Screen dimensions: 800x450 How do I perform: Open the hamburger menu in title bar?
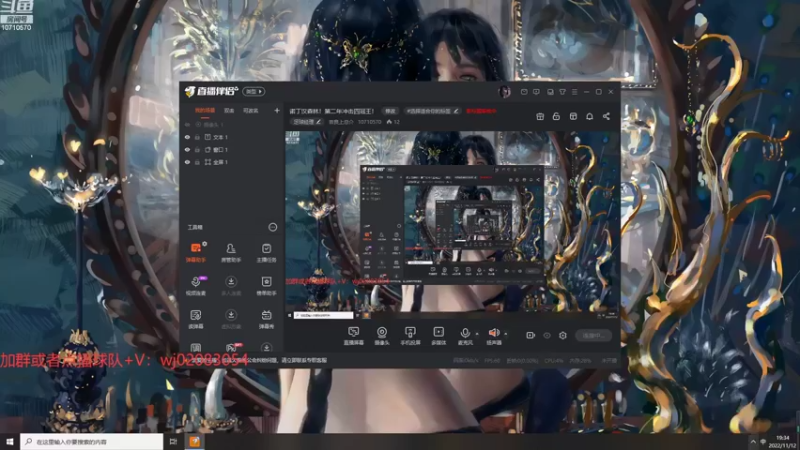[574, 92]
